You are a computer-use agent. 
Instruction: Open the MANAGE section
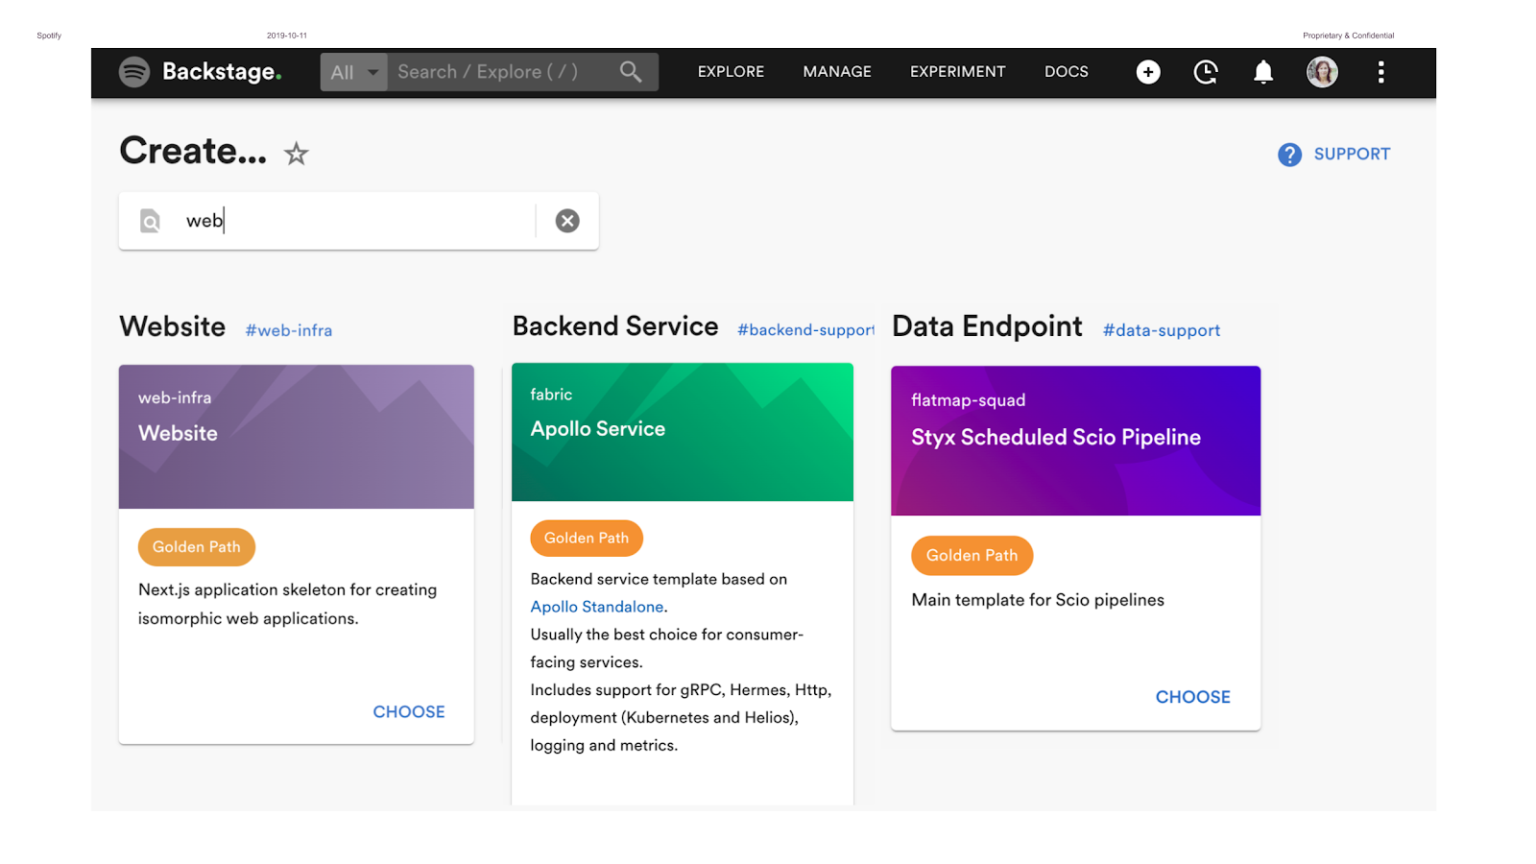(x=837, y=71)
